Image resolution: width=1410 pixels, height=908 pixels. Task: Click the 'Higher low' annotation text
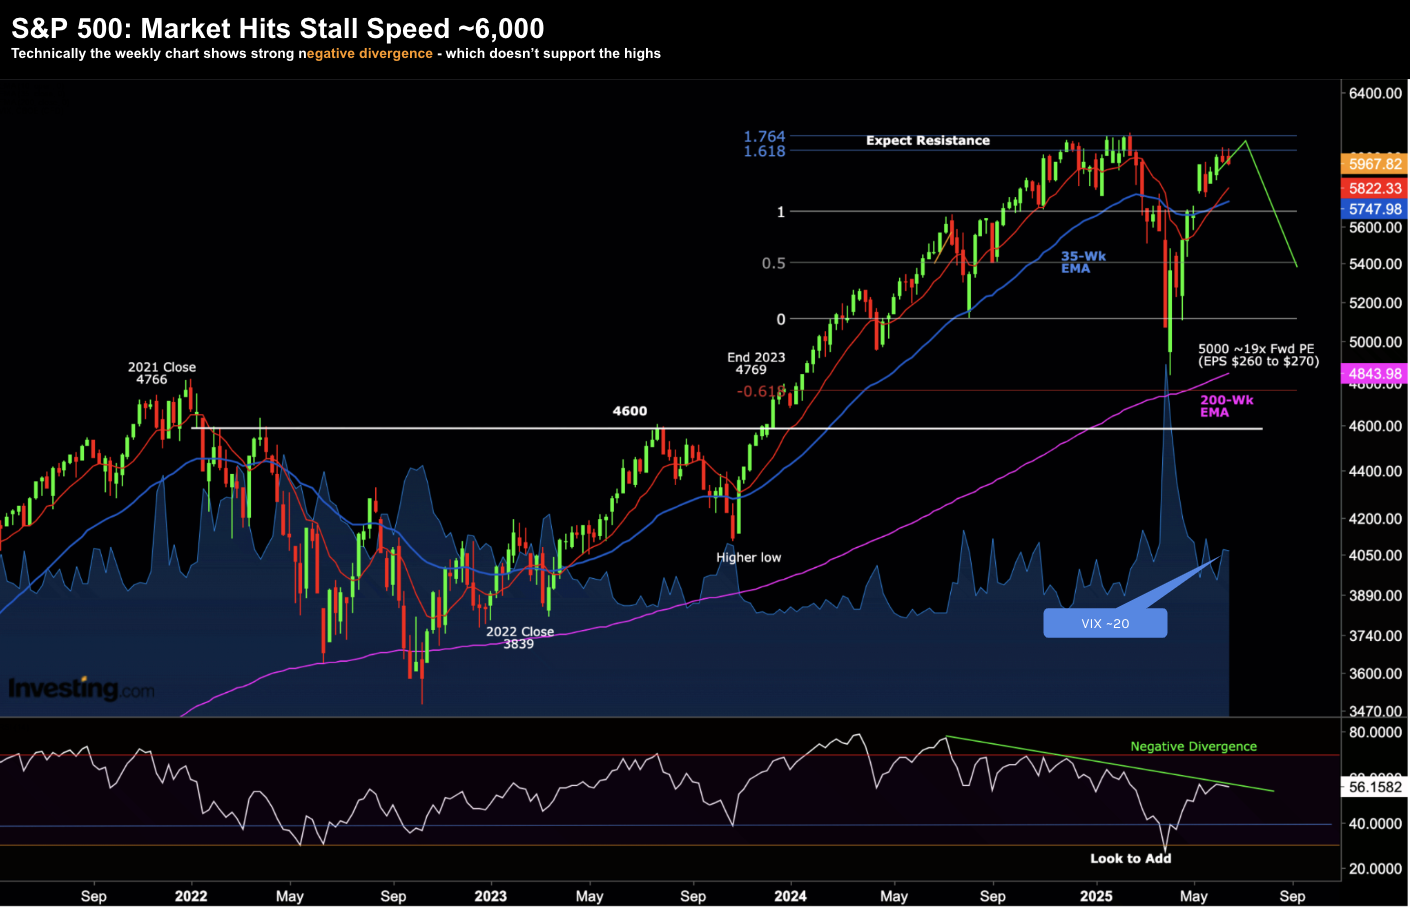[x=748, y=558]
